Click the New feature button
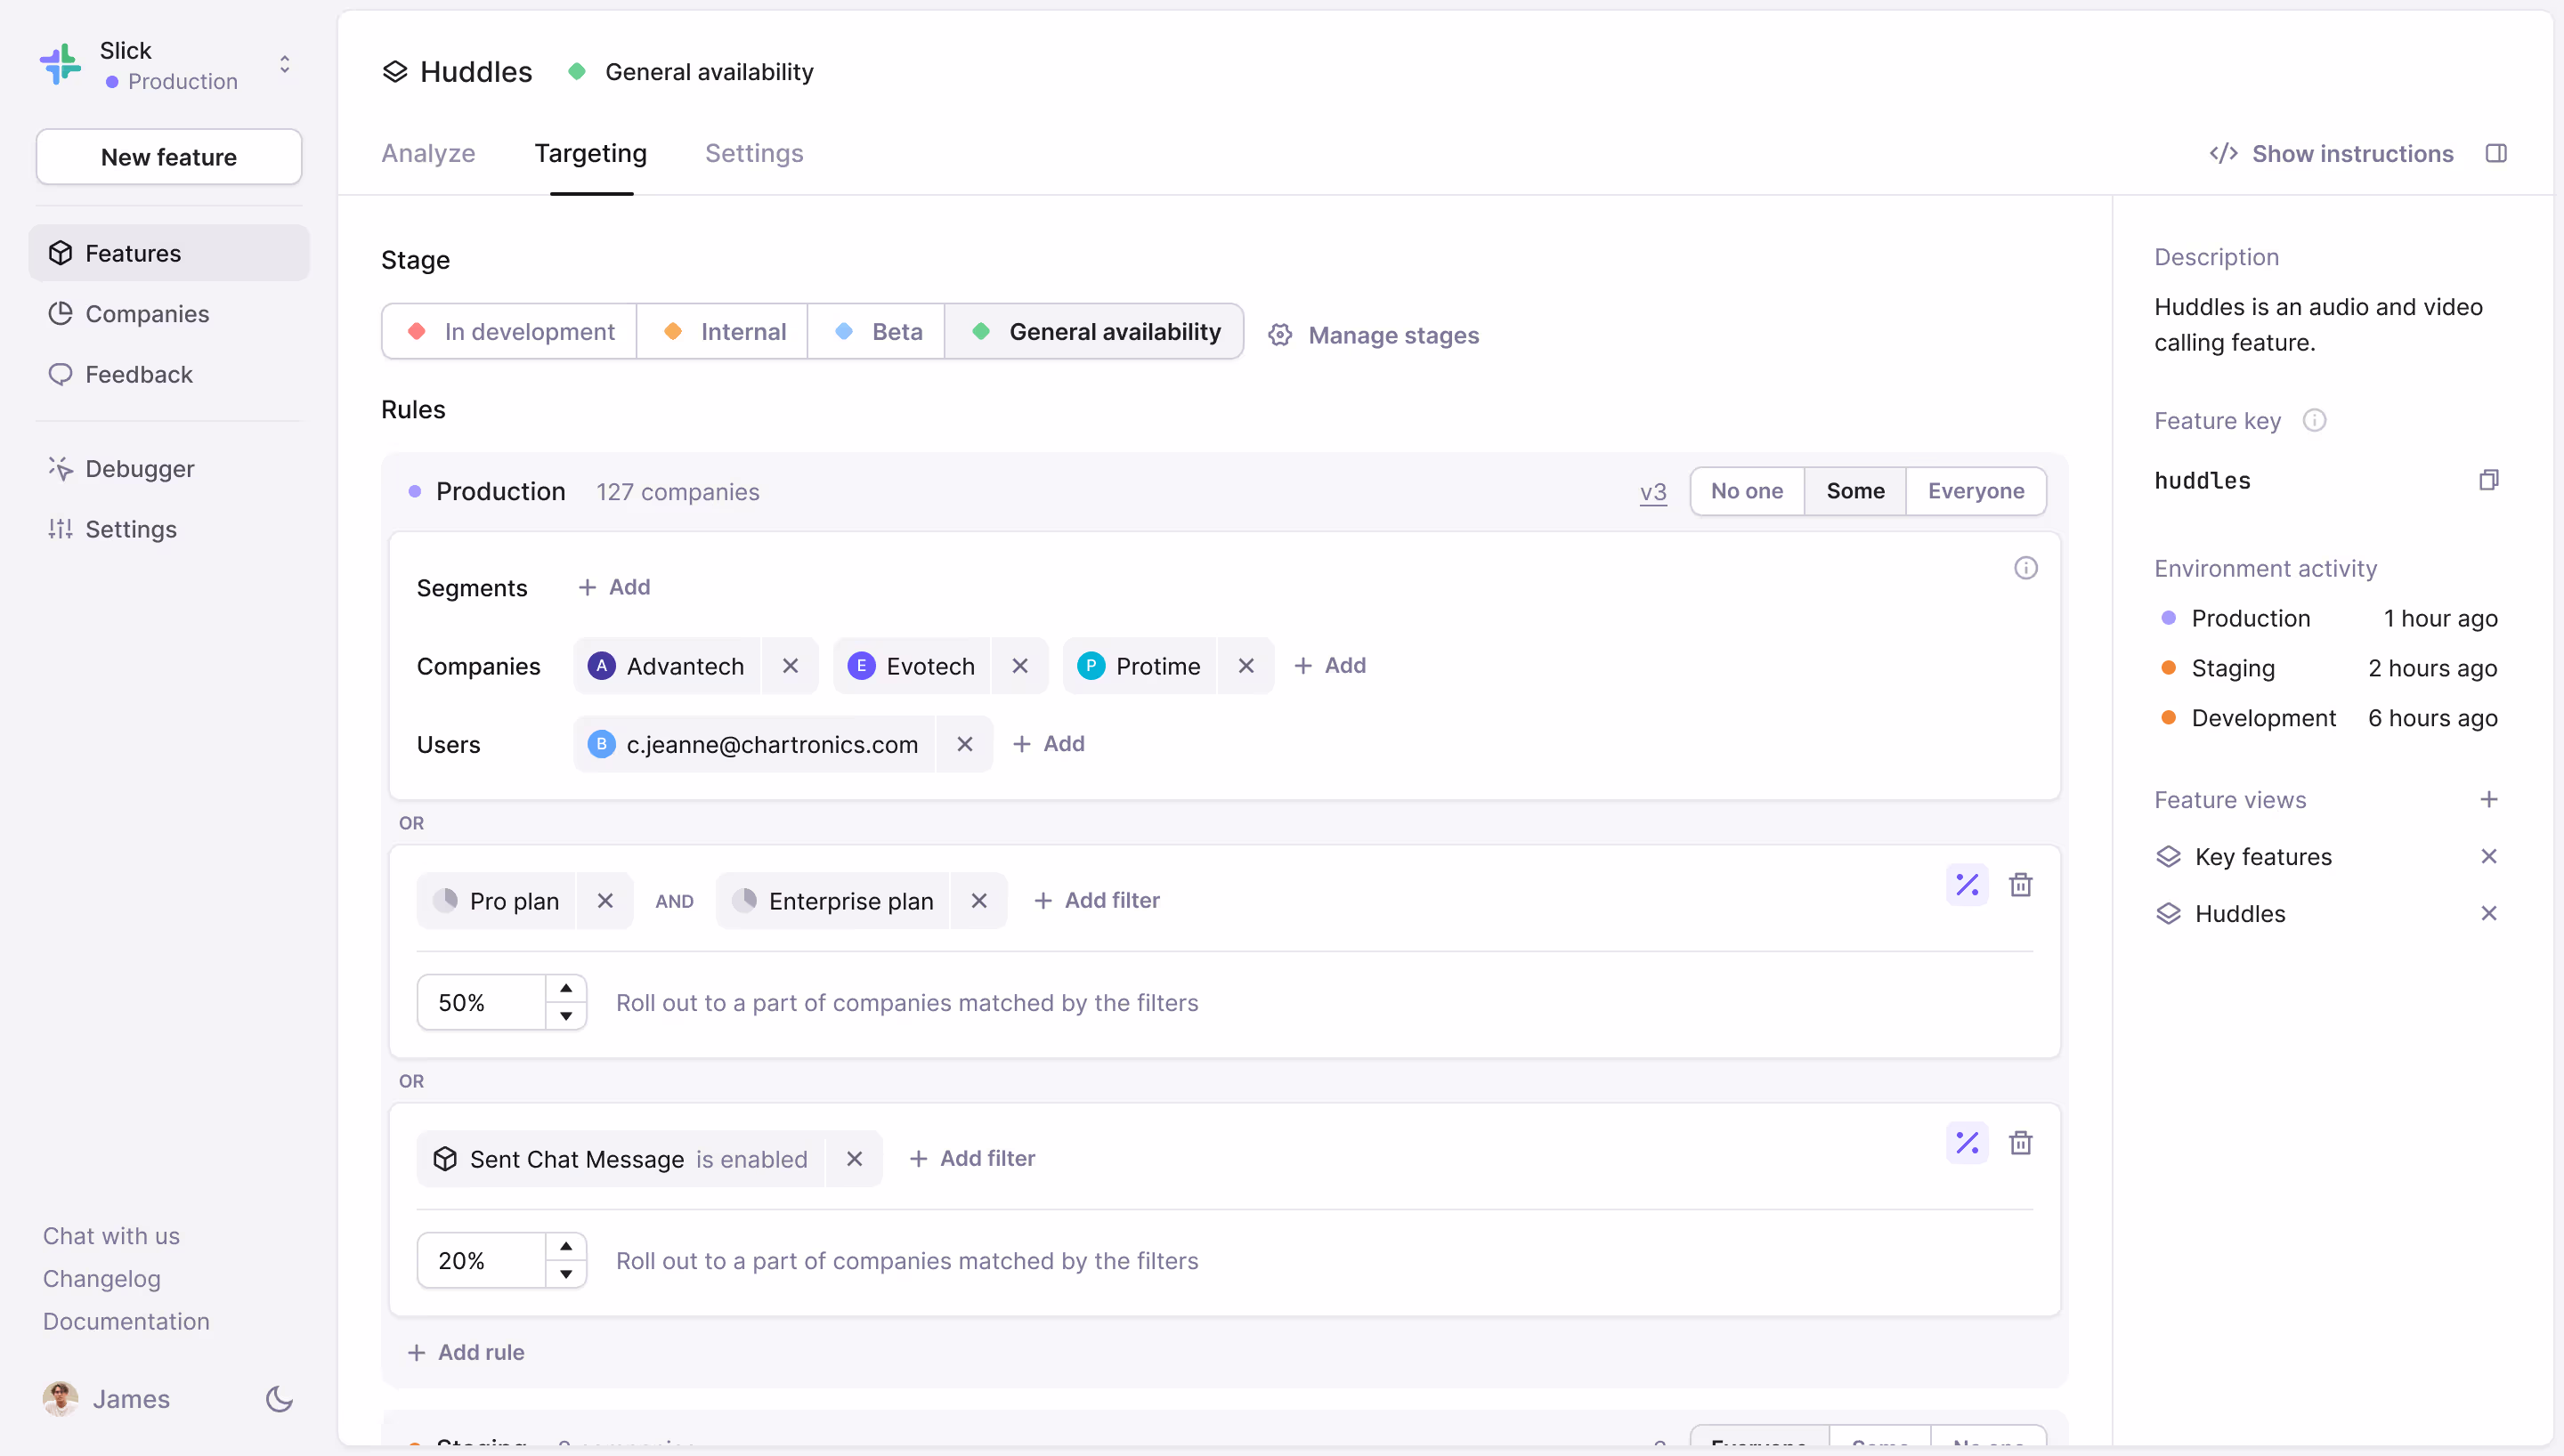This screenshot has width=2564, height=1456. pyautogui.click(x=169, y=157)
